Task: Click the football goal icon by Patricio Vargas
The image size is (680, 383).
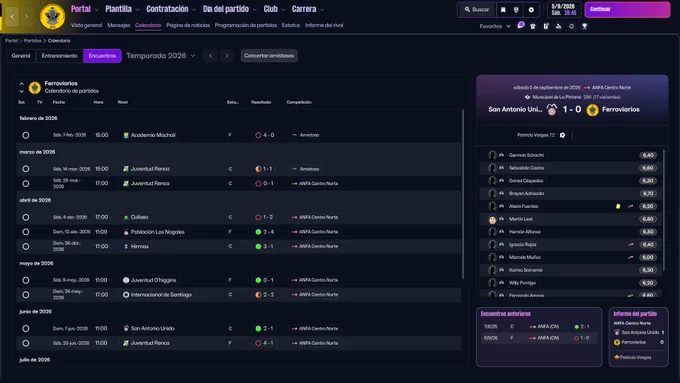Action: tap(562, 135)
